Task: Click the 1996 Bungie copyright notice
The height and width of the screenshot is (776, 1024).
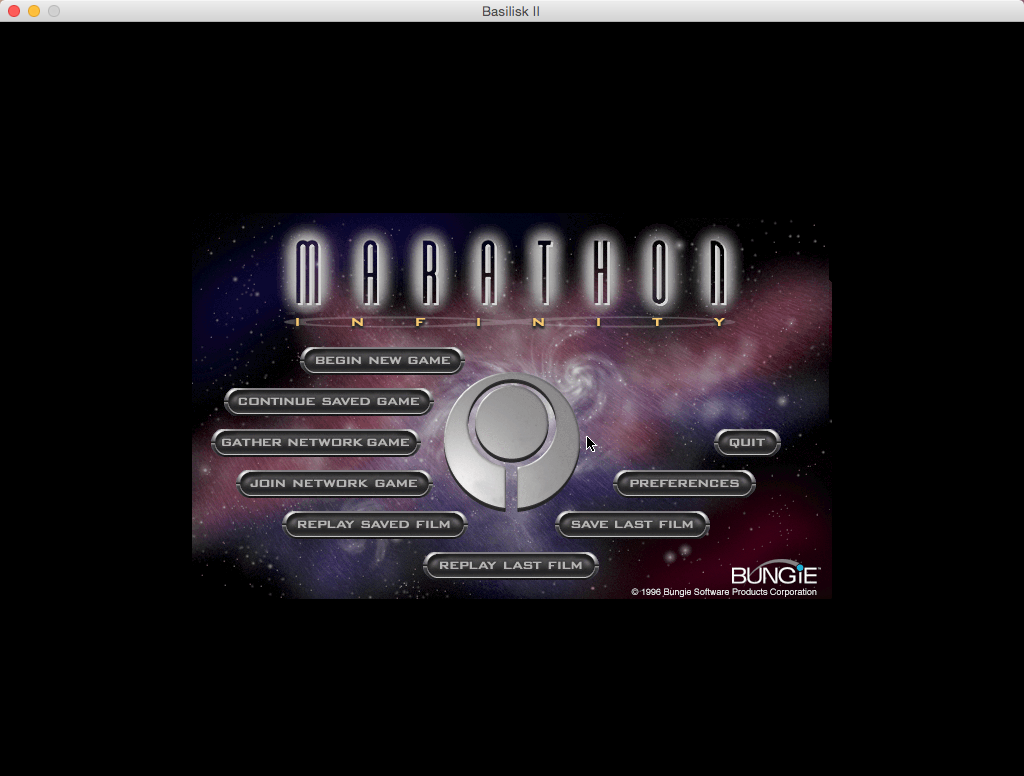Action: tap(723, 592)
